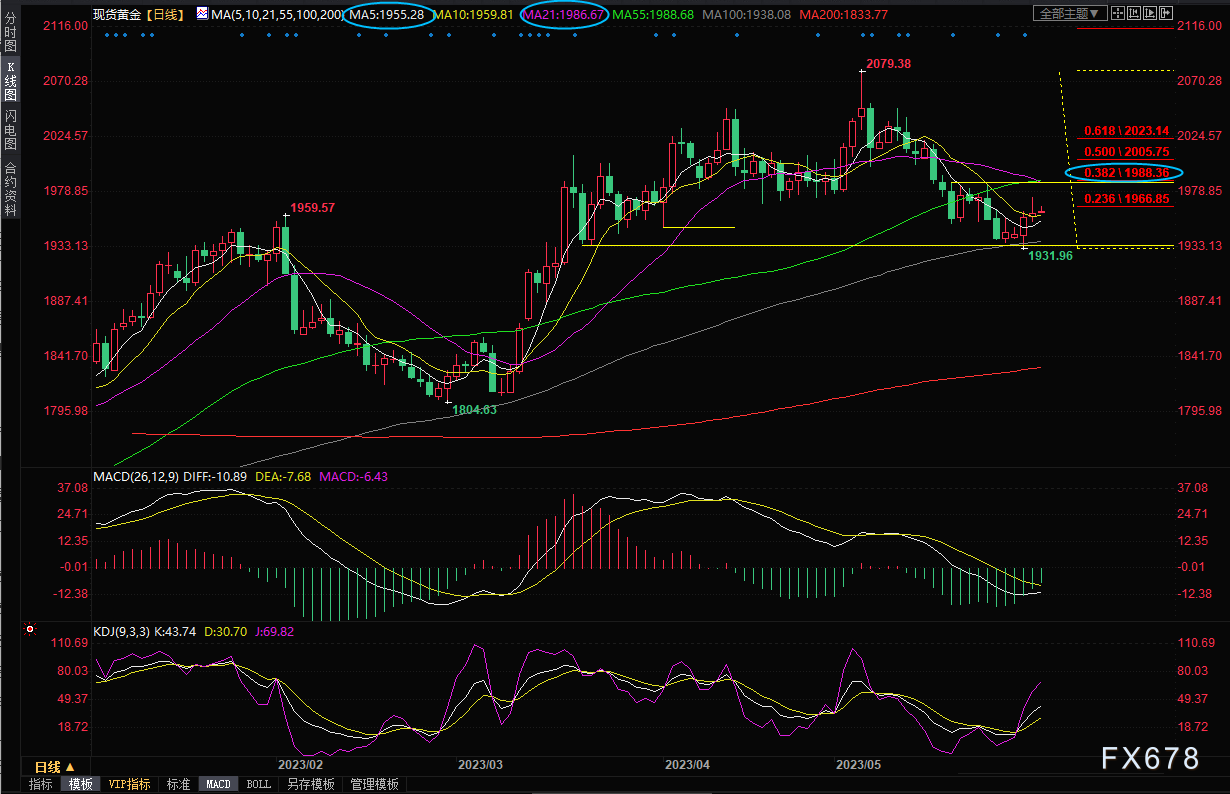Click the 管理模板 button
1230x794 pixels.
(x=374, y=785)
